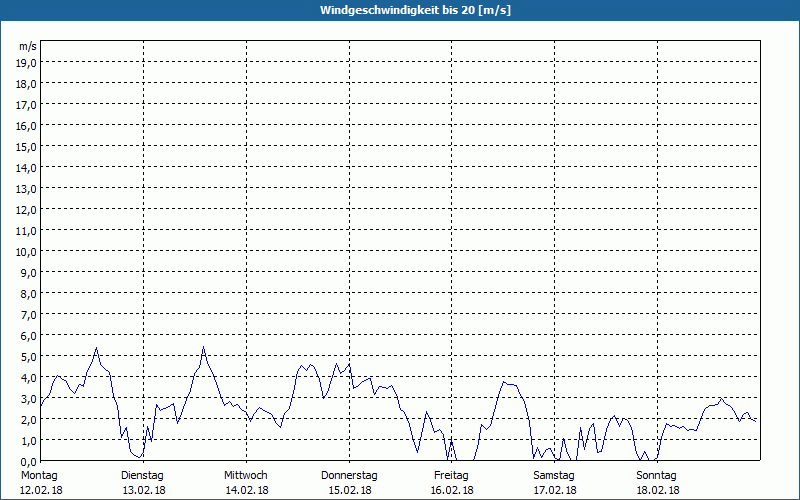
Task: Click the '14.02.18' date label
Action: 247,490
